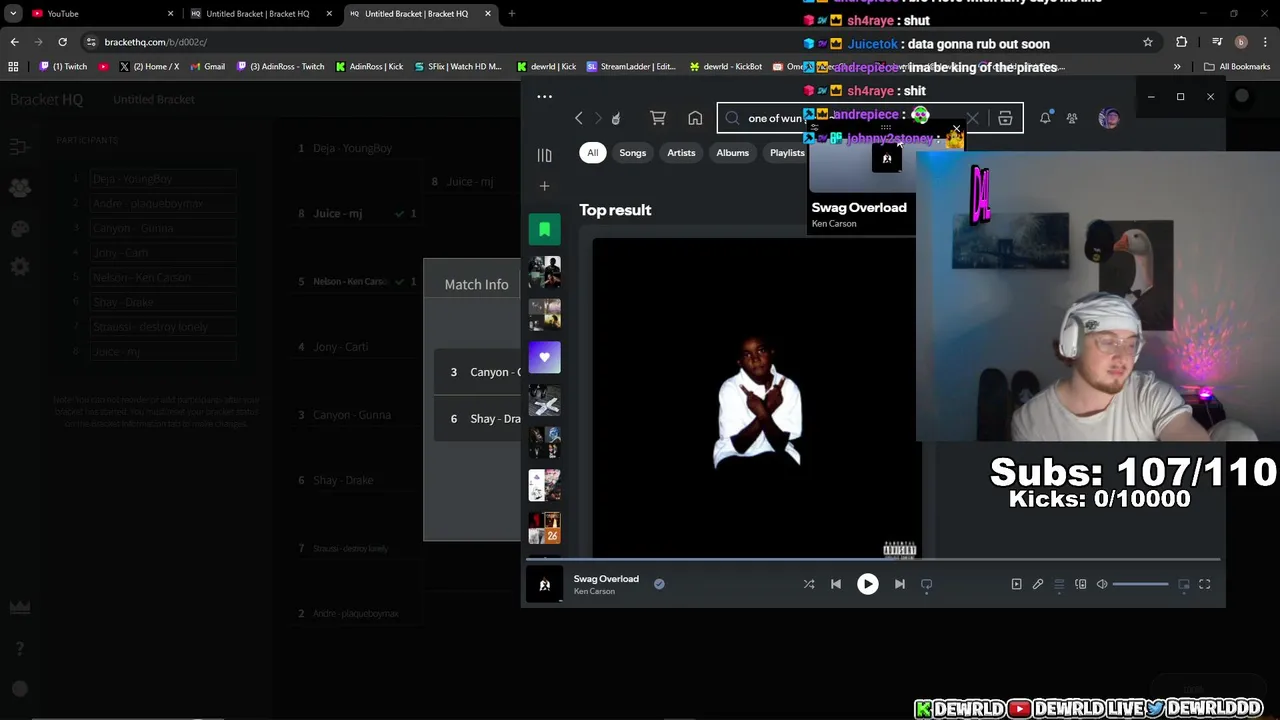Open the playlist cover labeled 26
Screen dimensions: 1280x720
[544, 528]
